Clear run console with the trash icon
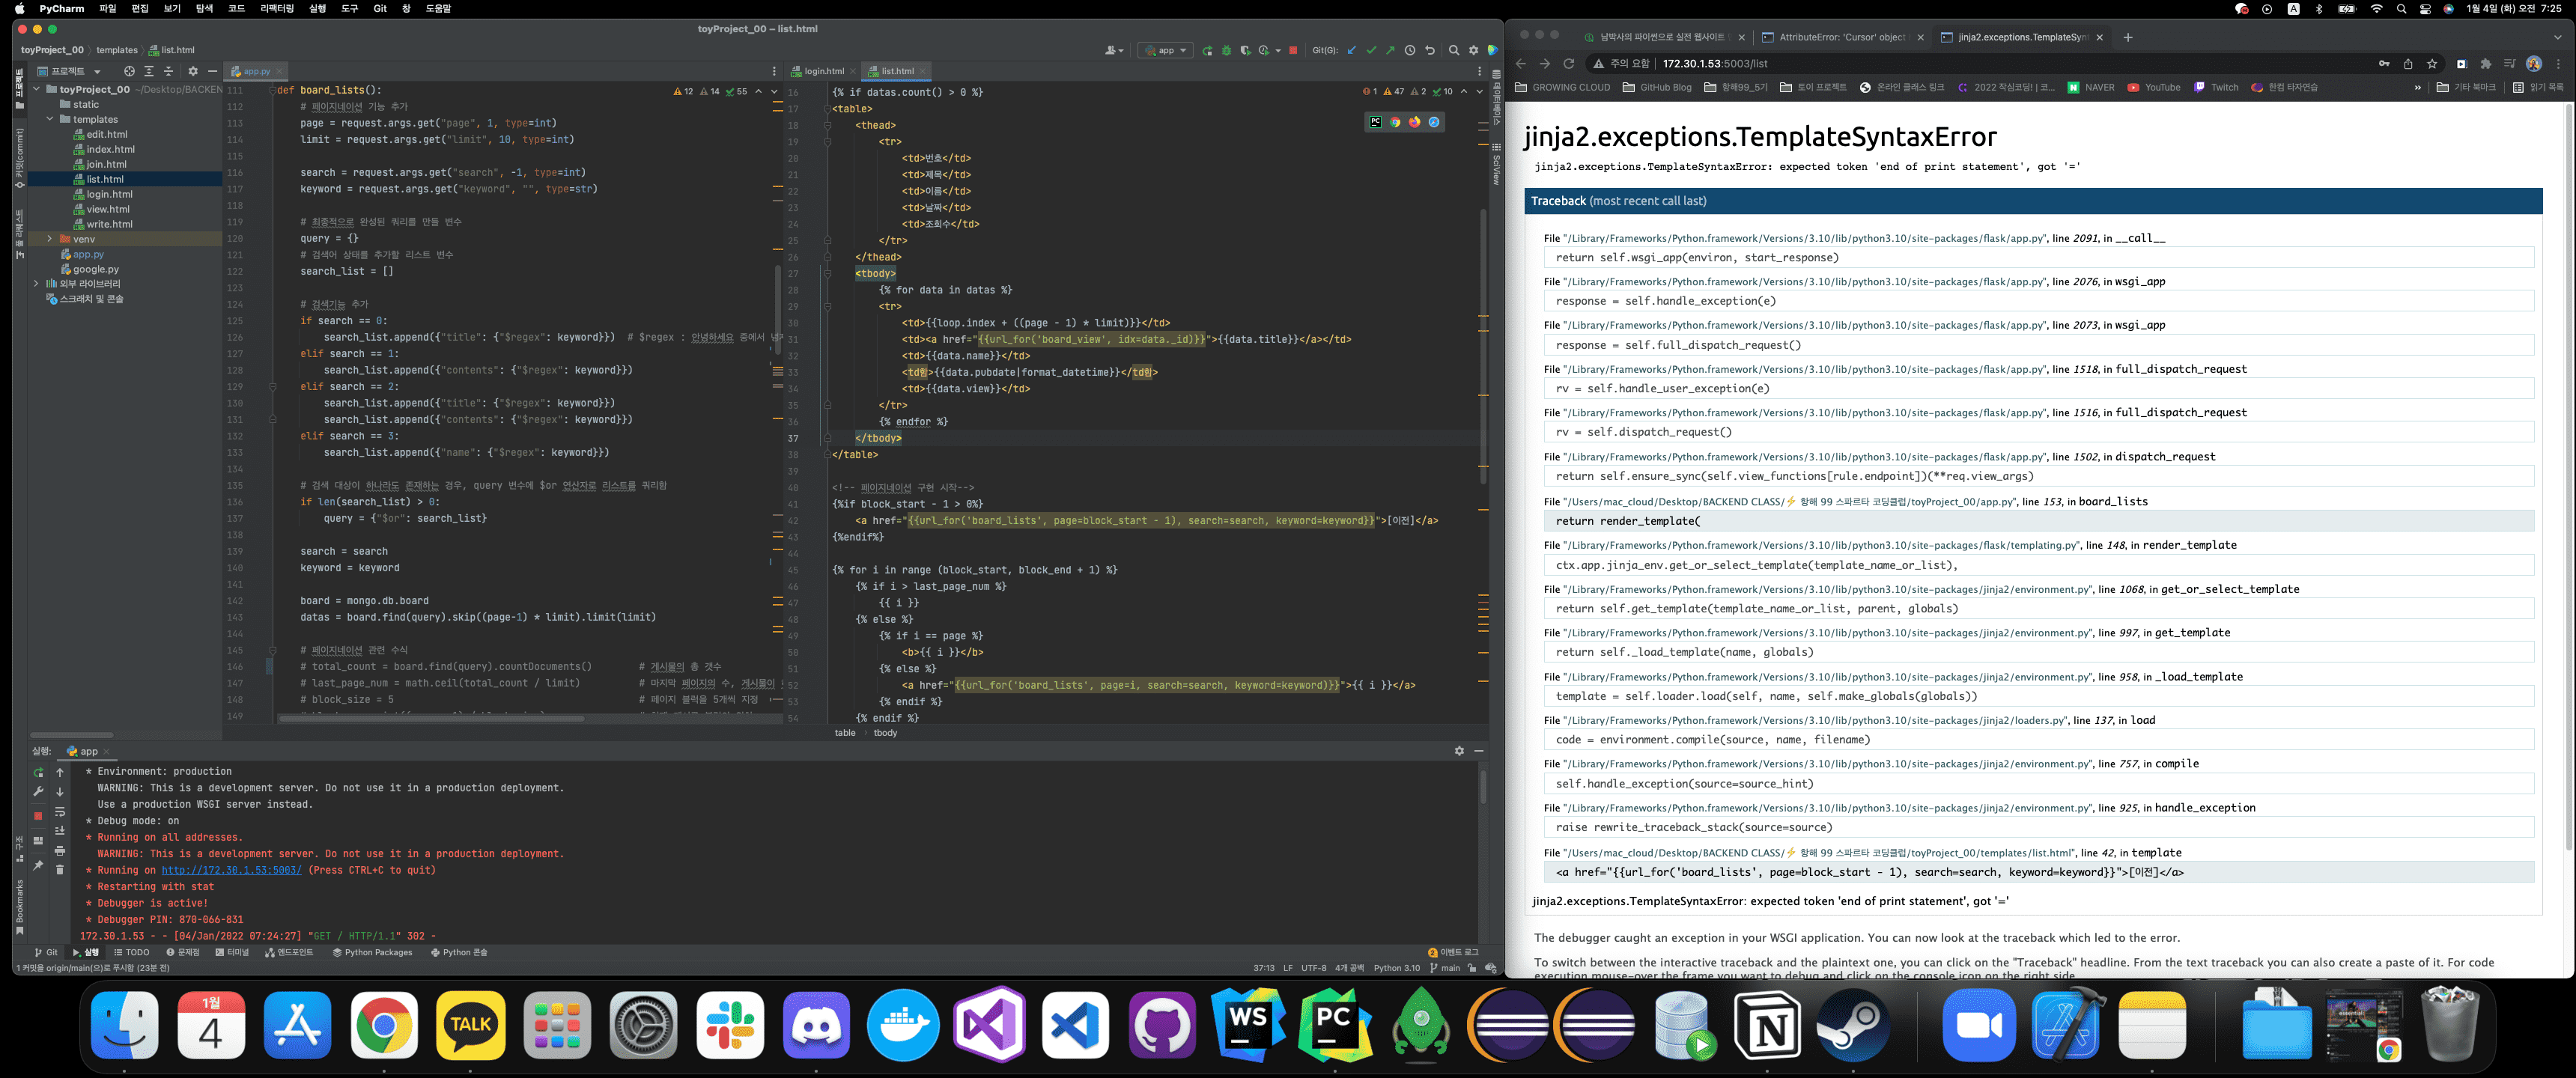 coord(60,869)
